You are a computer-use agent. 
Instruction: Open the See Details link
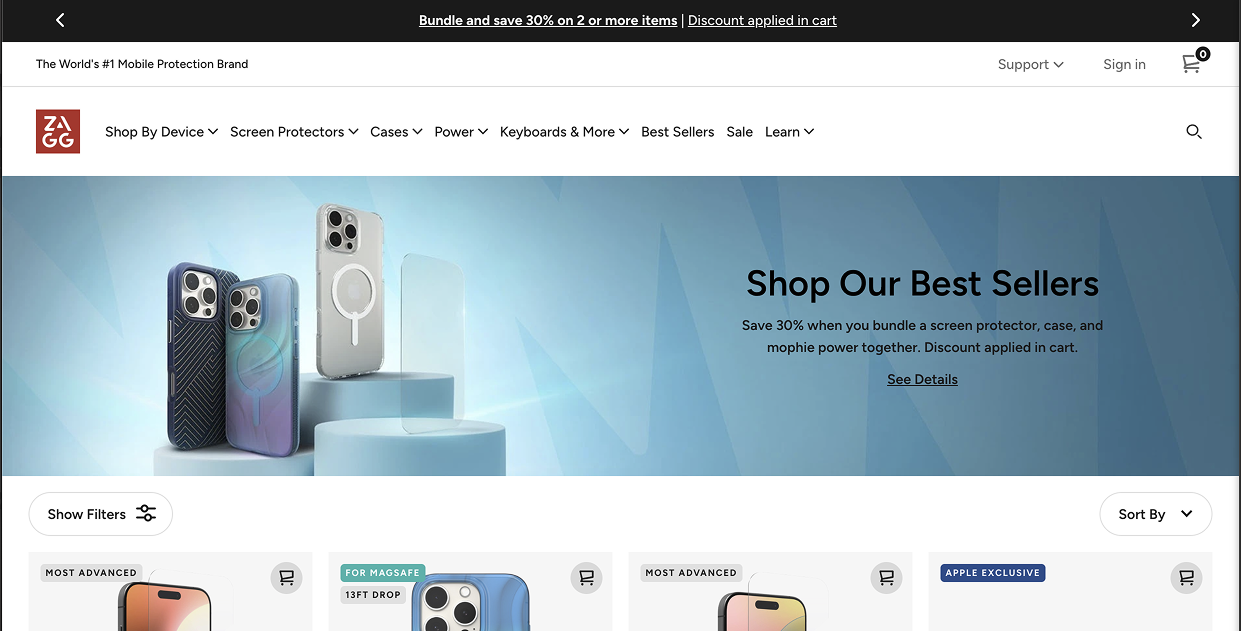point(922,379)
